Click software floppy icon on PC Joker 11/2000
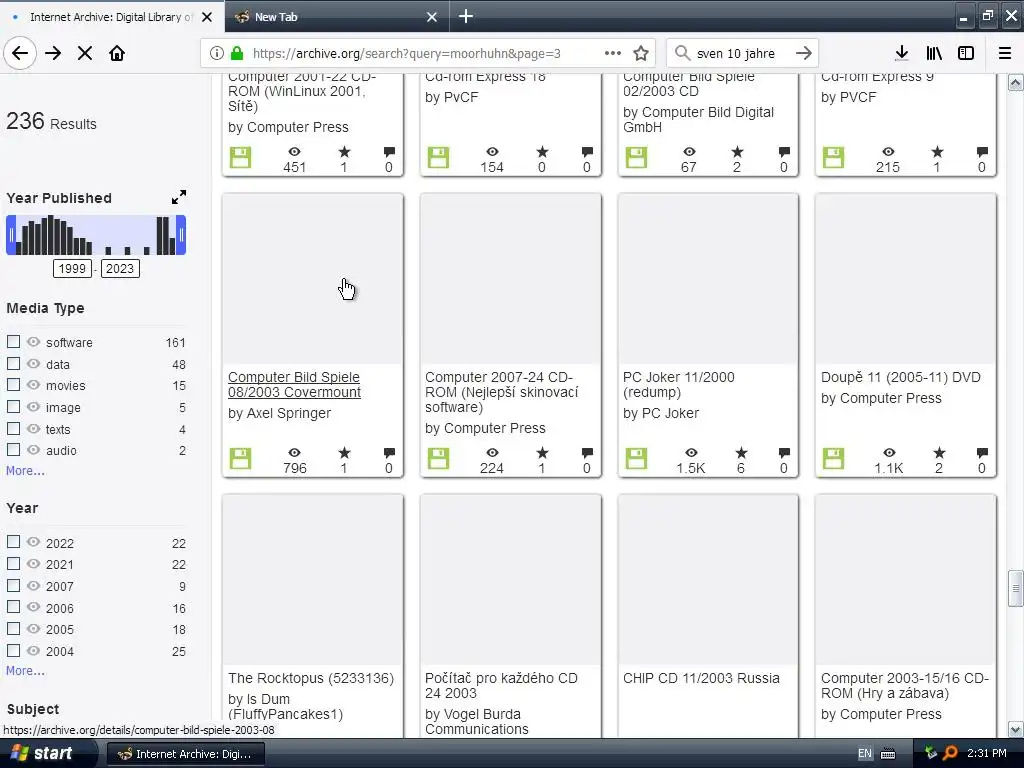Viewport: 1024px width, 768px height. (x=636, y=458)
